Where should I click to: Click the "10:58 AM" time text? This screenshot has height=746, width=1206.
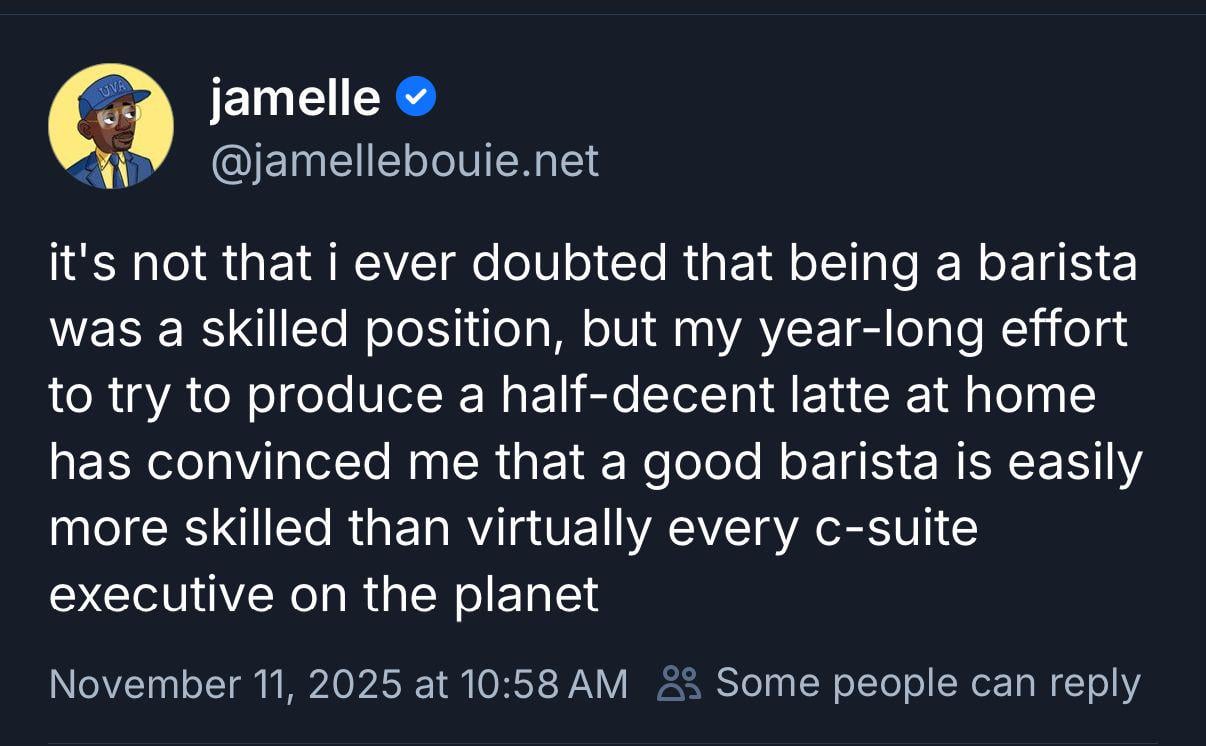click(x=544, y=684)
